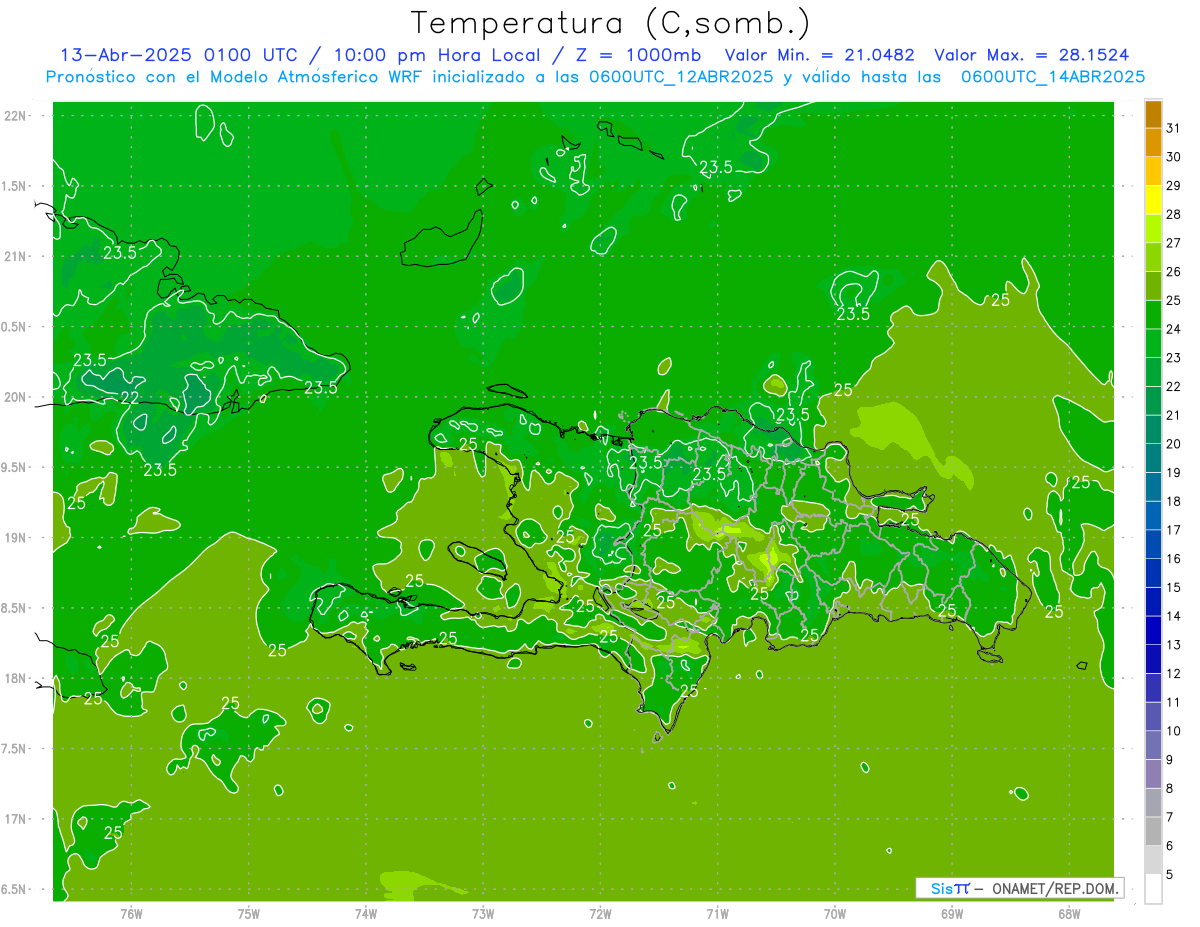Click color scale label 16
Screen dimensions: 1200x927
[1173, 559]
